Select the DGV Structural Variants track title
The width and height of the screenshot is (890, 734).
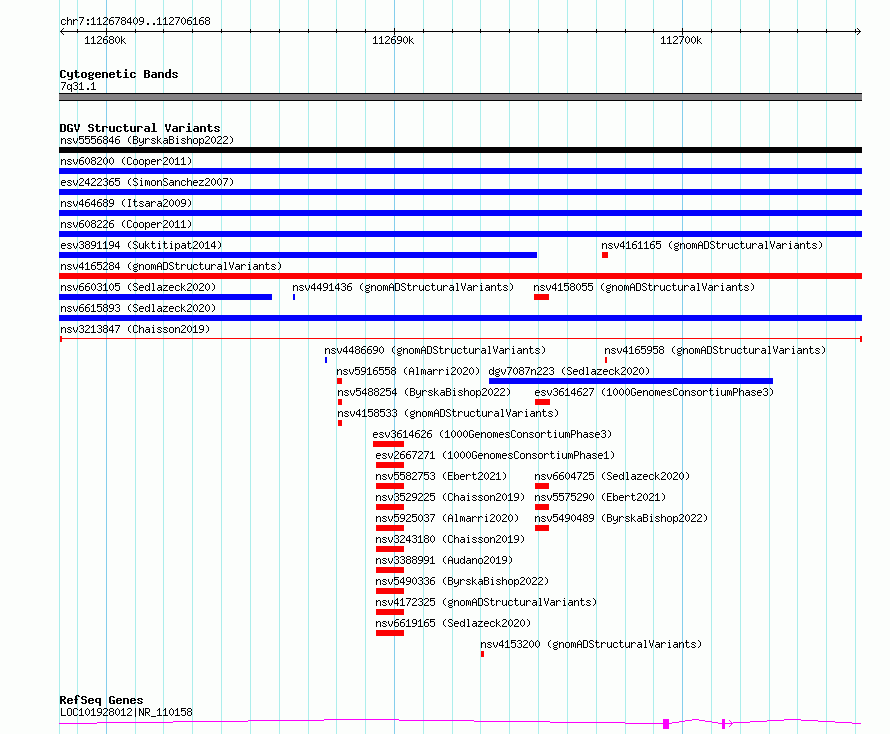pos(140,128)
